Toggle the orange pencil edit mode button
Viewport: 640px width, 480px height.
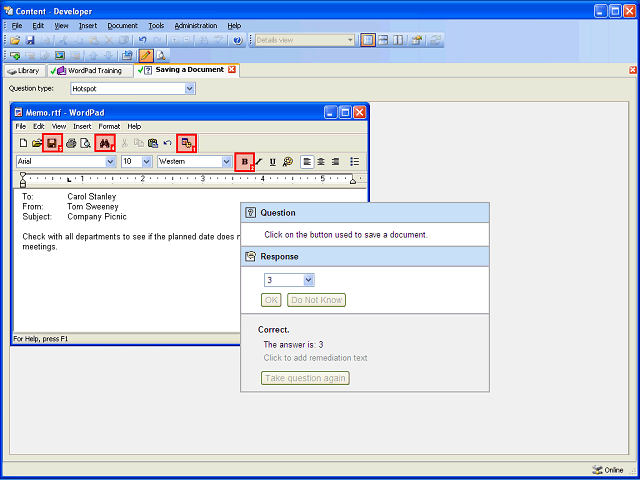point(145,55)
